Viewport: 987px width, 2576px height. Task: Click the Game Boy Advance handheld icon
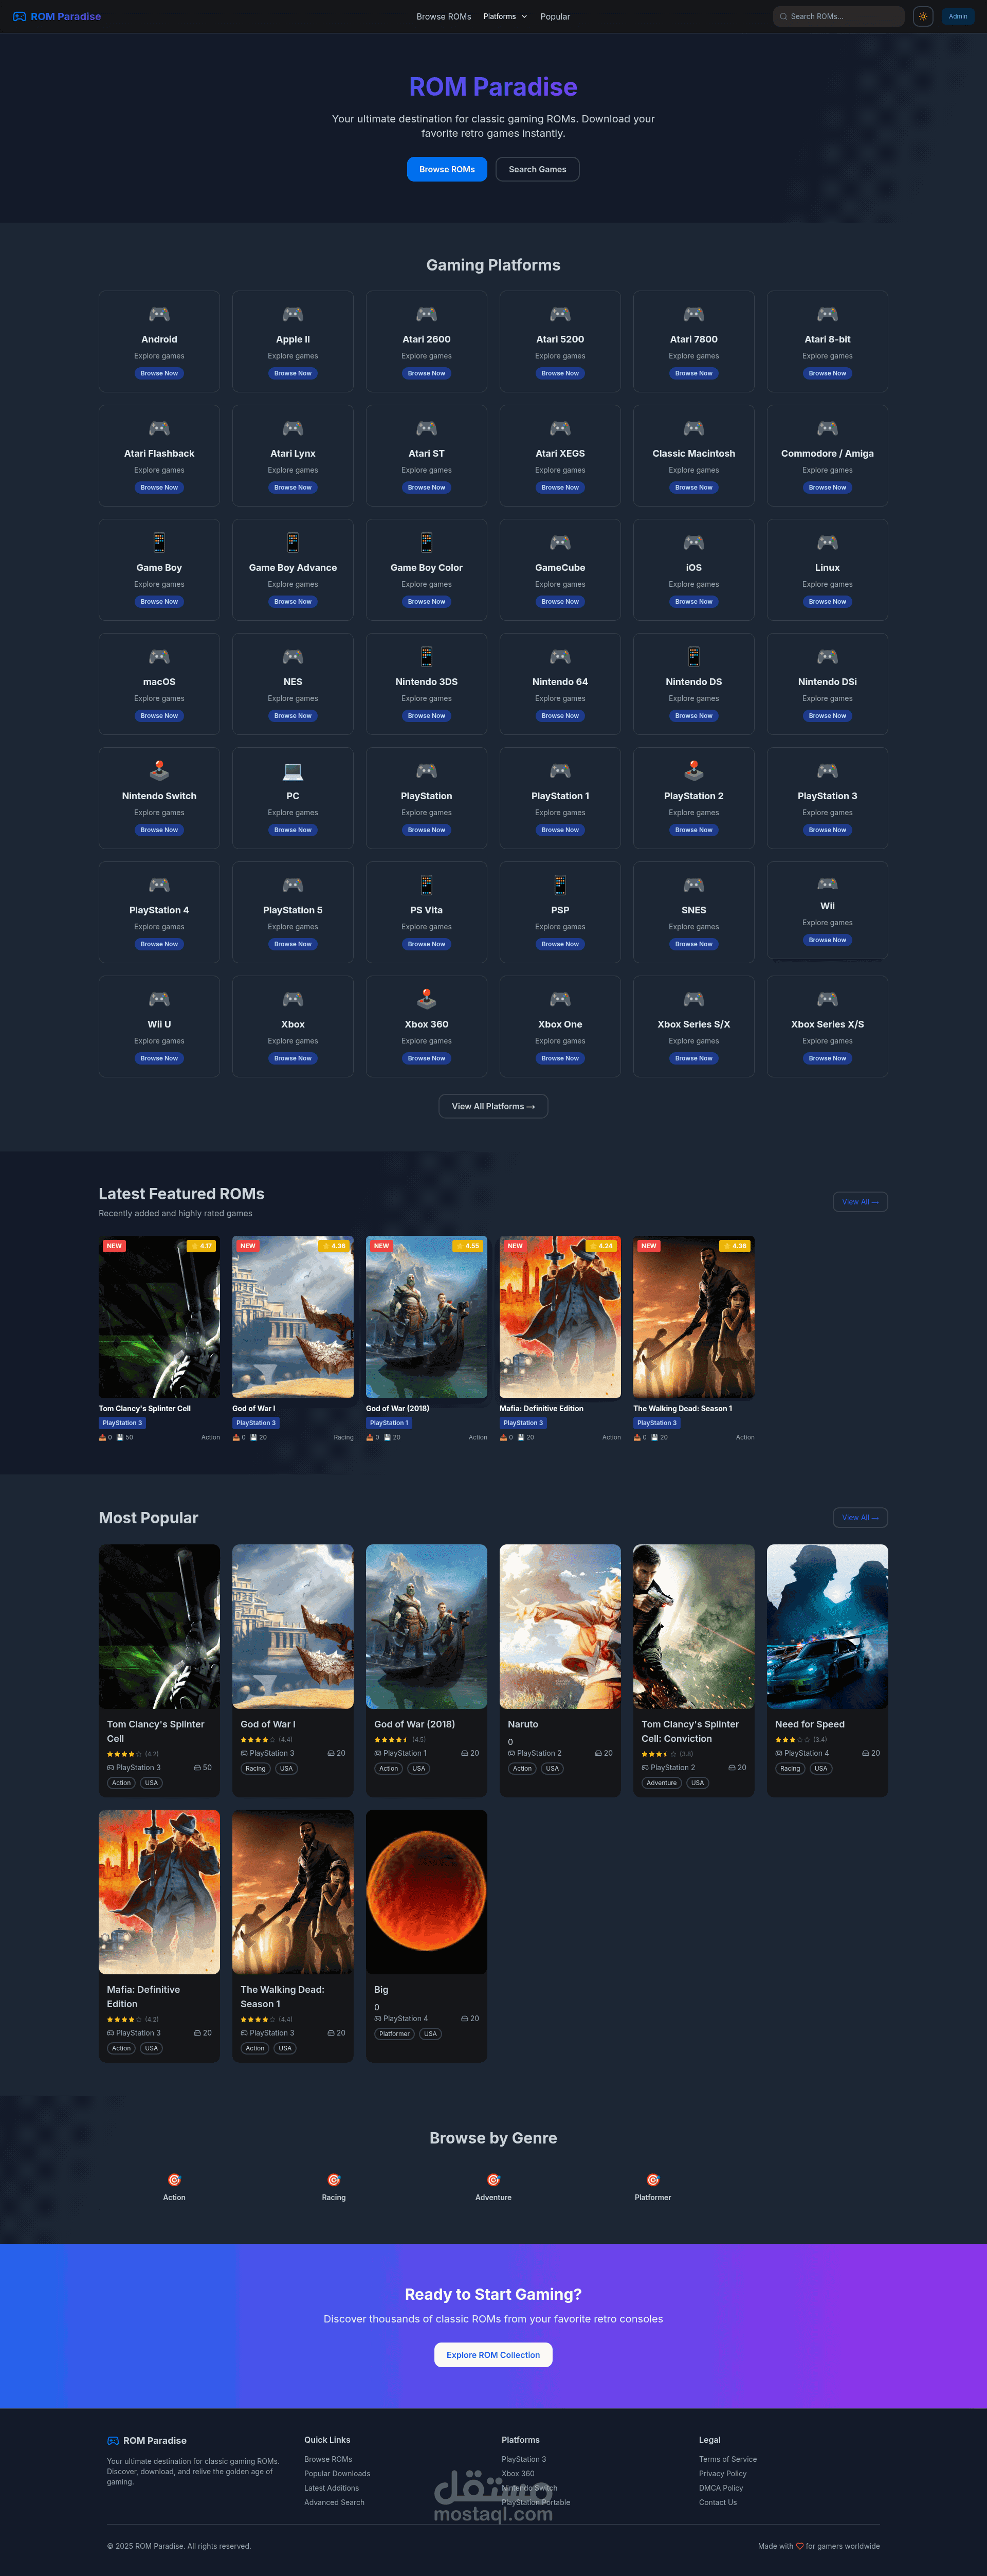pos(293,543)
